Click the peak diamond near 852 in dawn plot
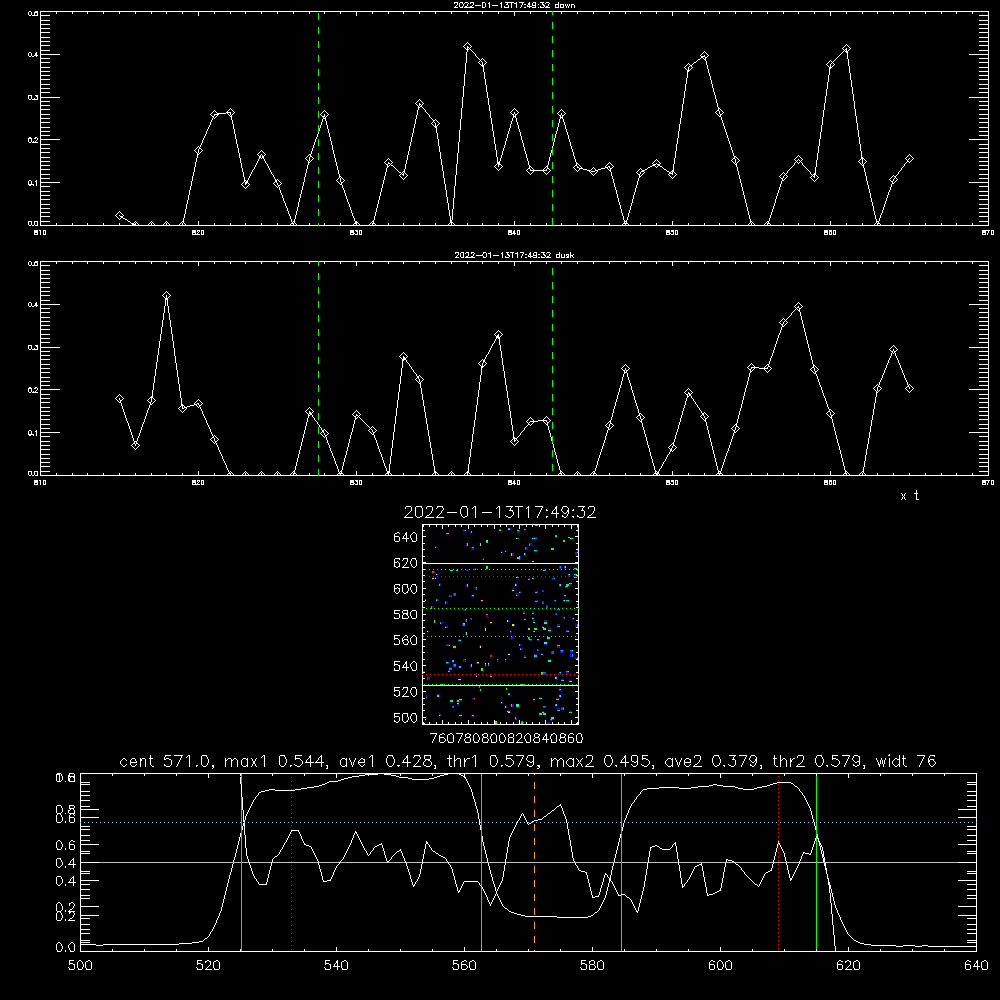 (x=704, y=56)
